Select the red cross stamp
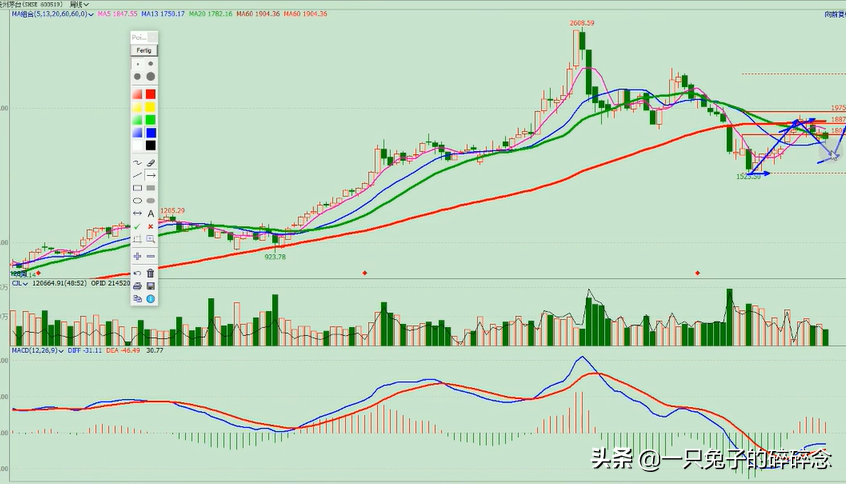 (151, 227)
